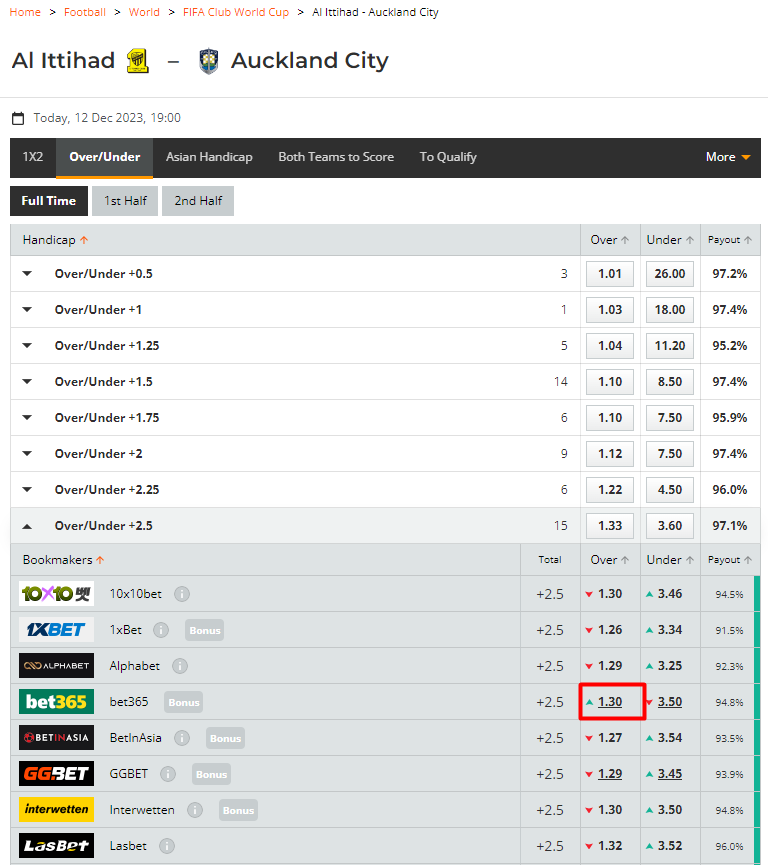This screenshot has width=768, height=865.
Task: Expand the Over/Under +0.5 row
Action: tap(28, 274)
